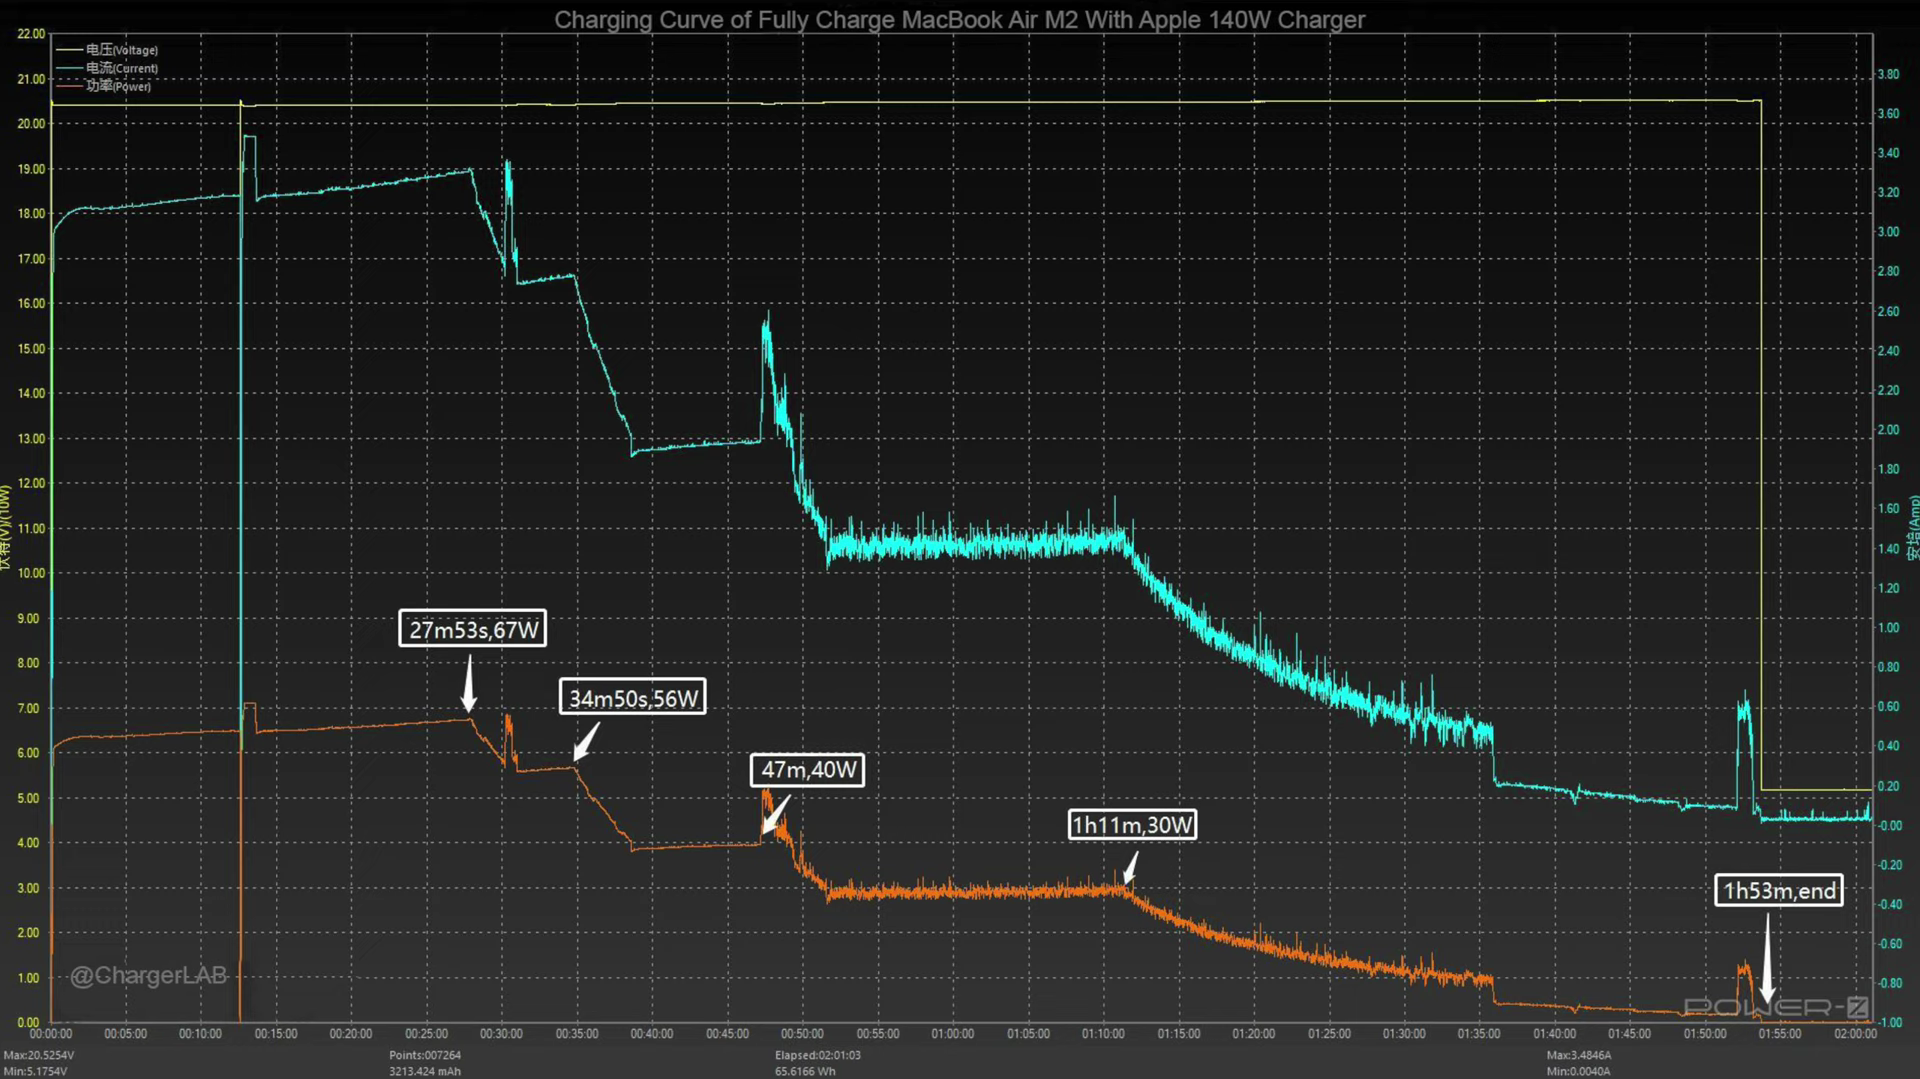The image size is (1920, 1079).
Task: Click the 01:50:00 time axis label
Action: point(1705,1034)
